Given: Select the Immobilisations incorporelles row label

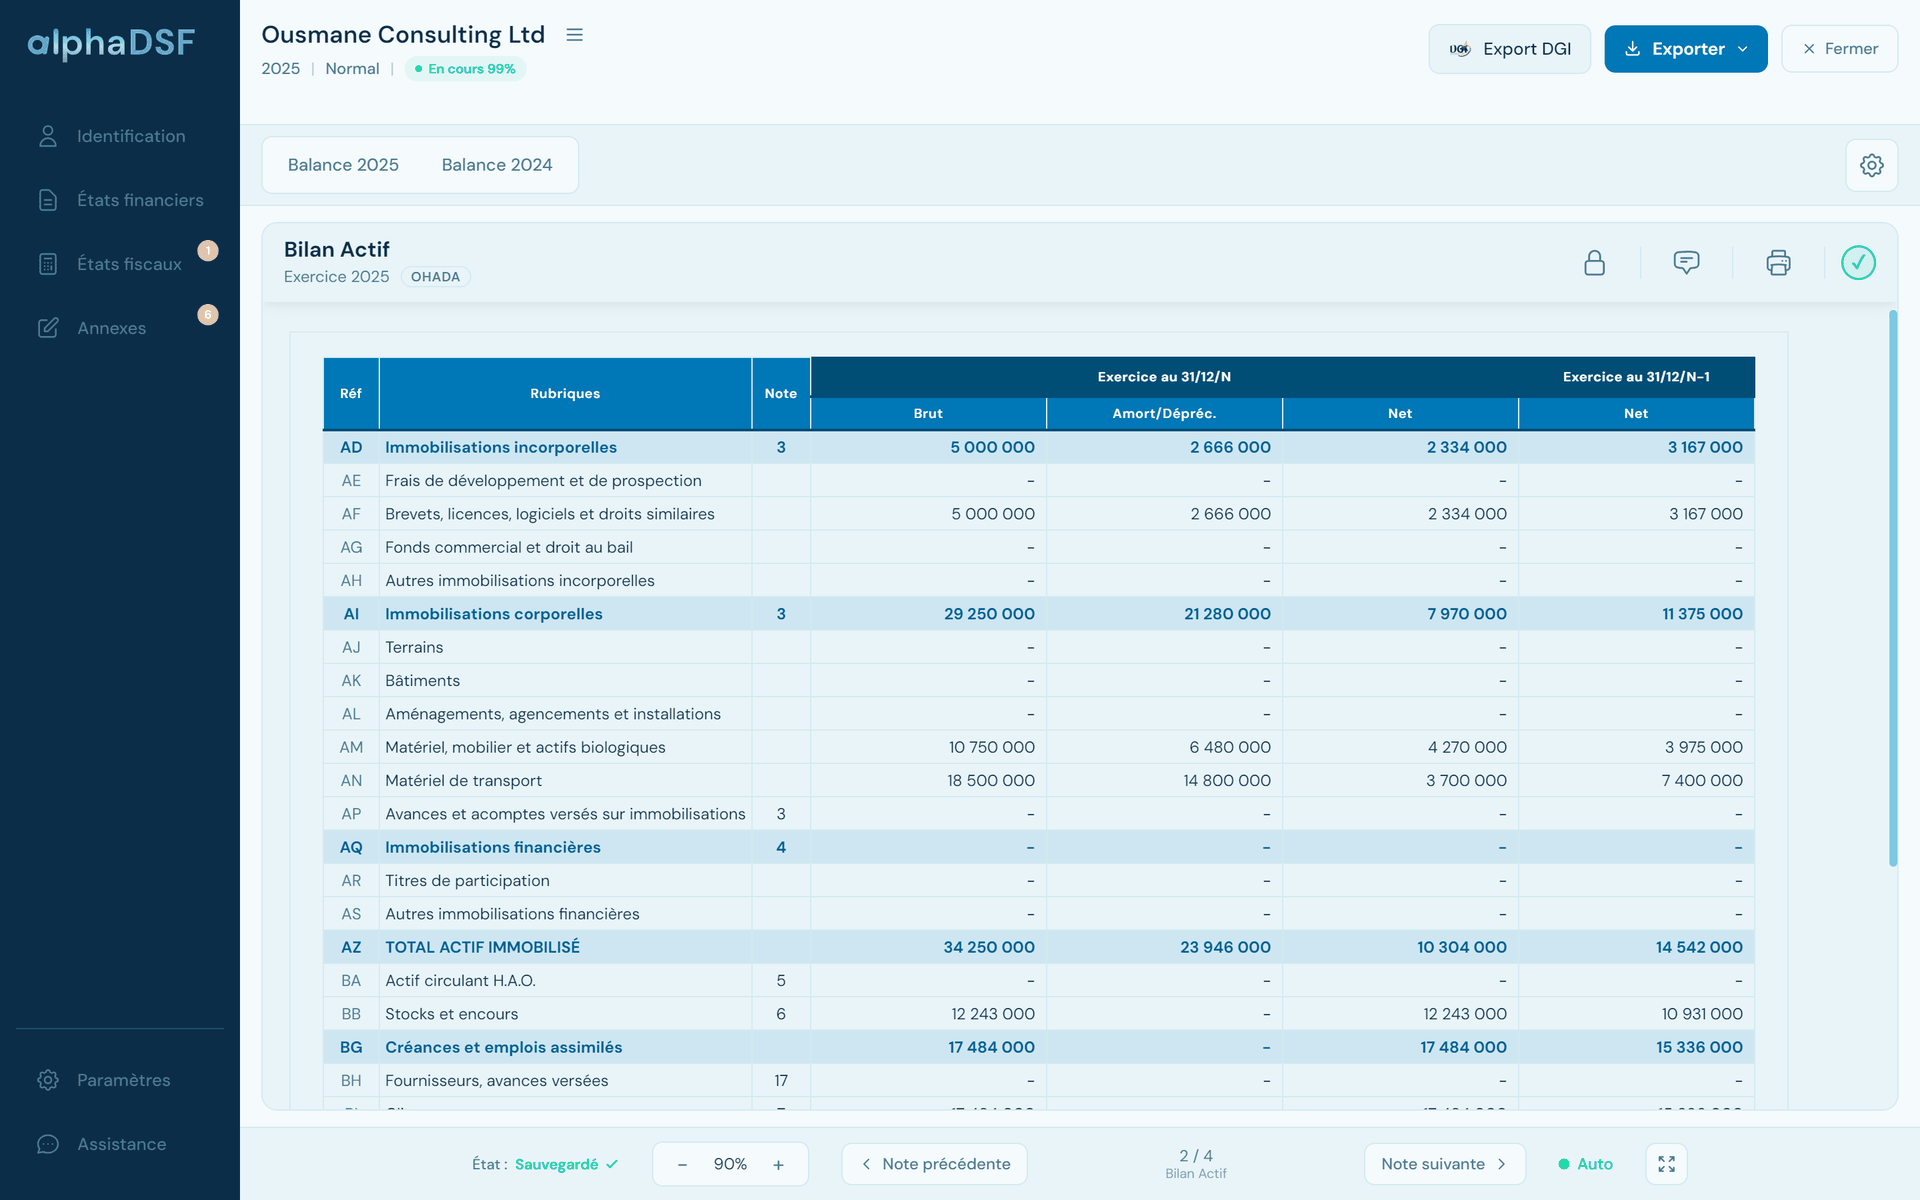Looking at the screenshot, I should pyautogui.click(x=501, y=447).
